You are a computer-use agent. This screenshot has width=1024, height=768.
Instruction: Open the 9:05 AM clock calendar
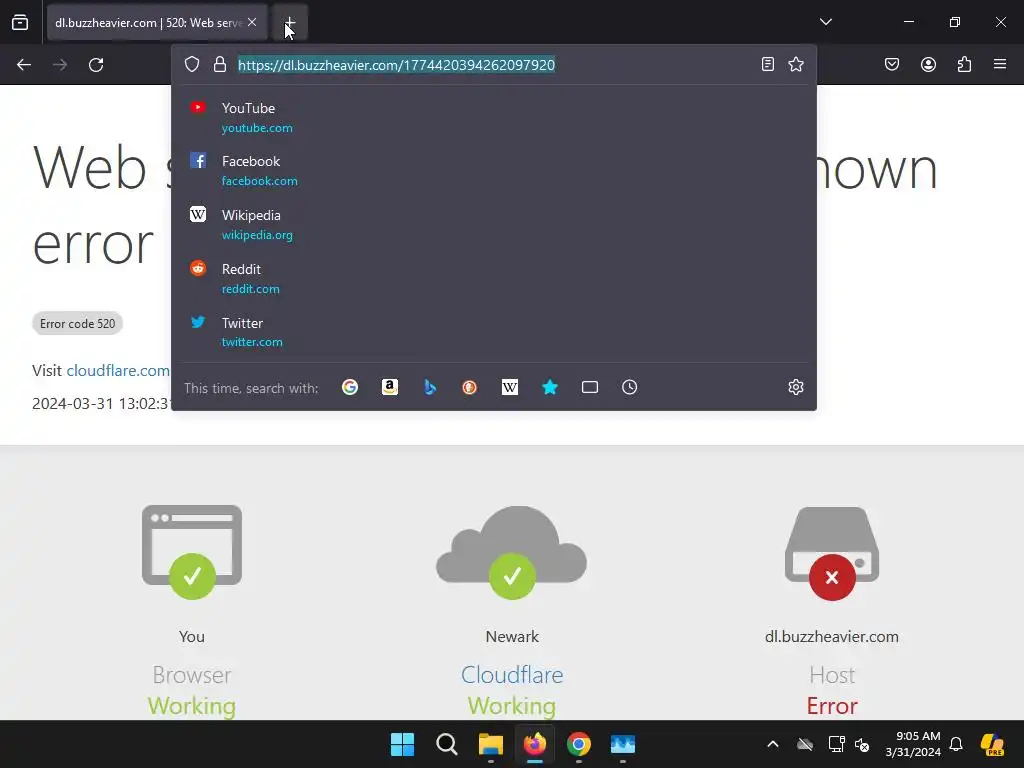click(x=913, y=744)
